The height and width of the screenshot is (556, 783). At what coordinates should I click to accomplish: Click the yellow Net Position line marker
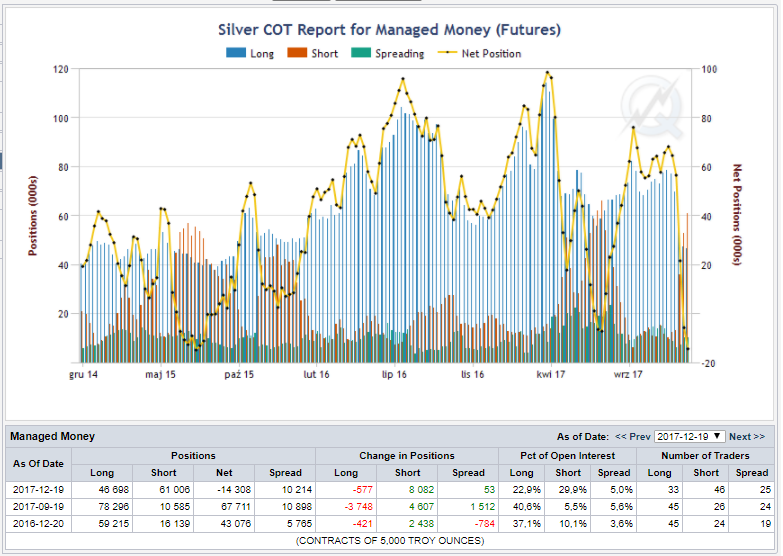pos(447,52)
